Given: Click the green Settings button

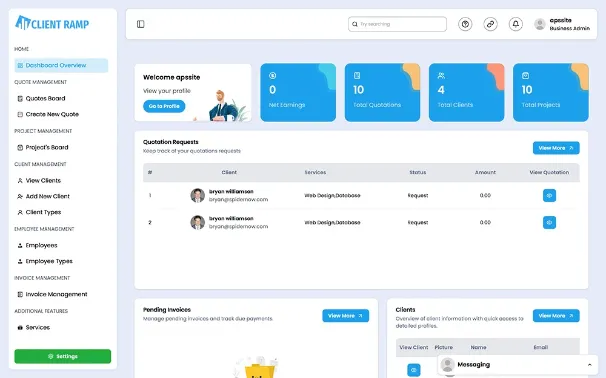Looking at the screenshot, I should click(x=63, y=356).
